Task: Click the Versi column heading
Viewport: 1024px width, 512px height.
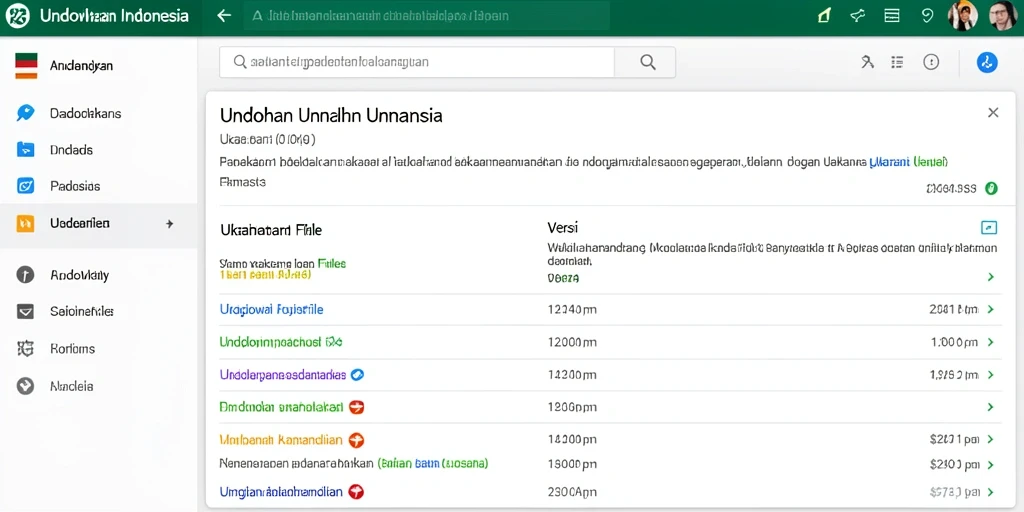Action: [562, 227]
